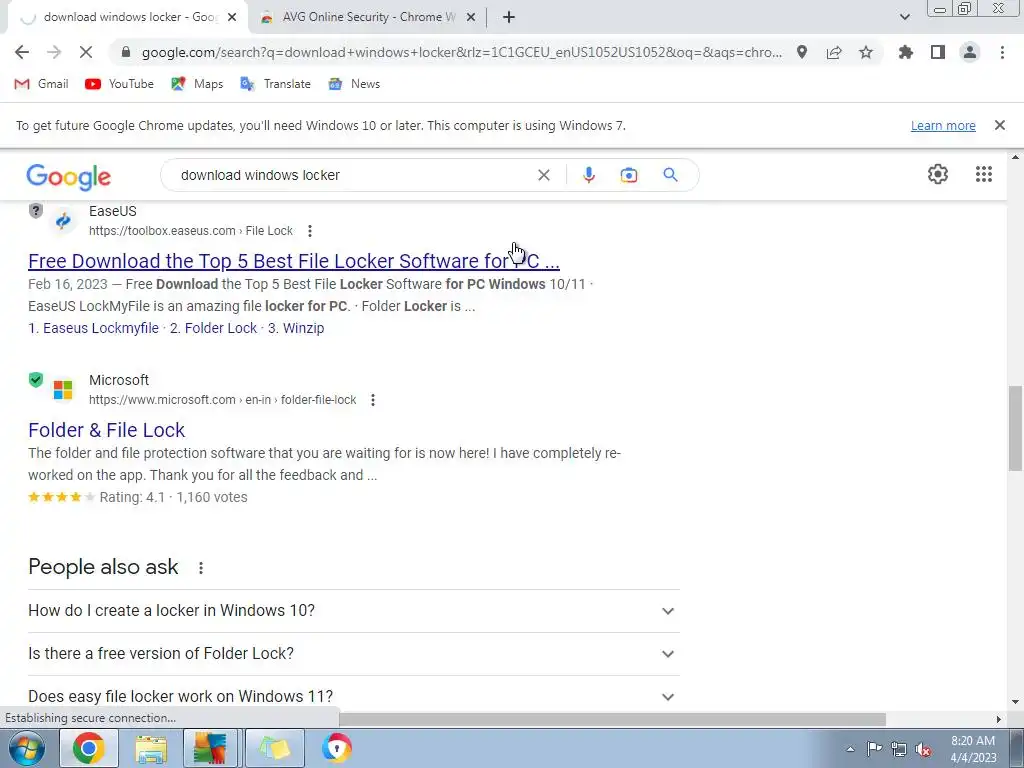Click the location pin icon in address bar

pyautogui.click(x=802, y=52)
